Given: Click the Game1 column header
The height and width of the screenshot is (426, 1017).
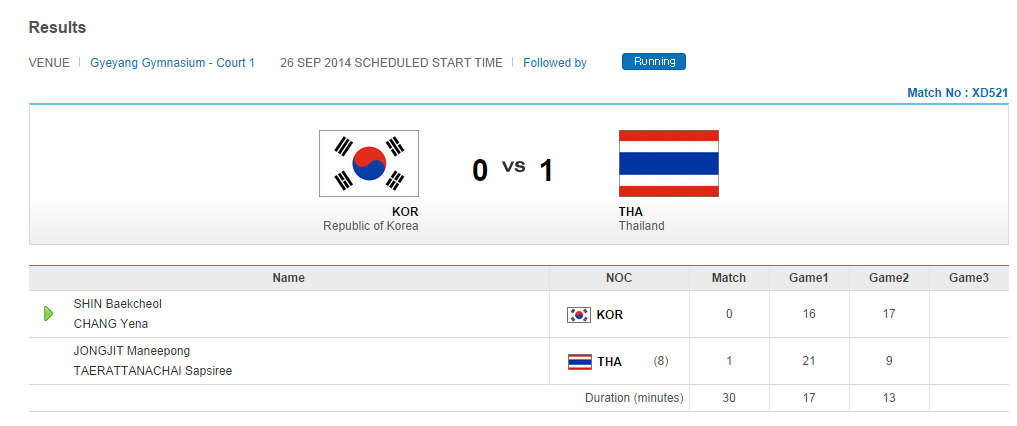Looking at the screenshot, I should (x=809, y=278).
